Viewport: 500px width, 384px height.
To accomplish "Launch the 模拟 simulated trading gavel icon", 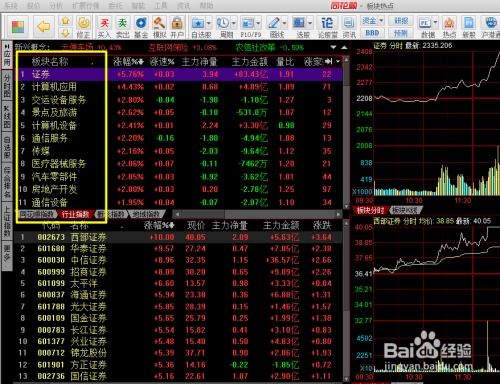I will pos(159,27).
